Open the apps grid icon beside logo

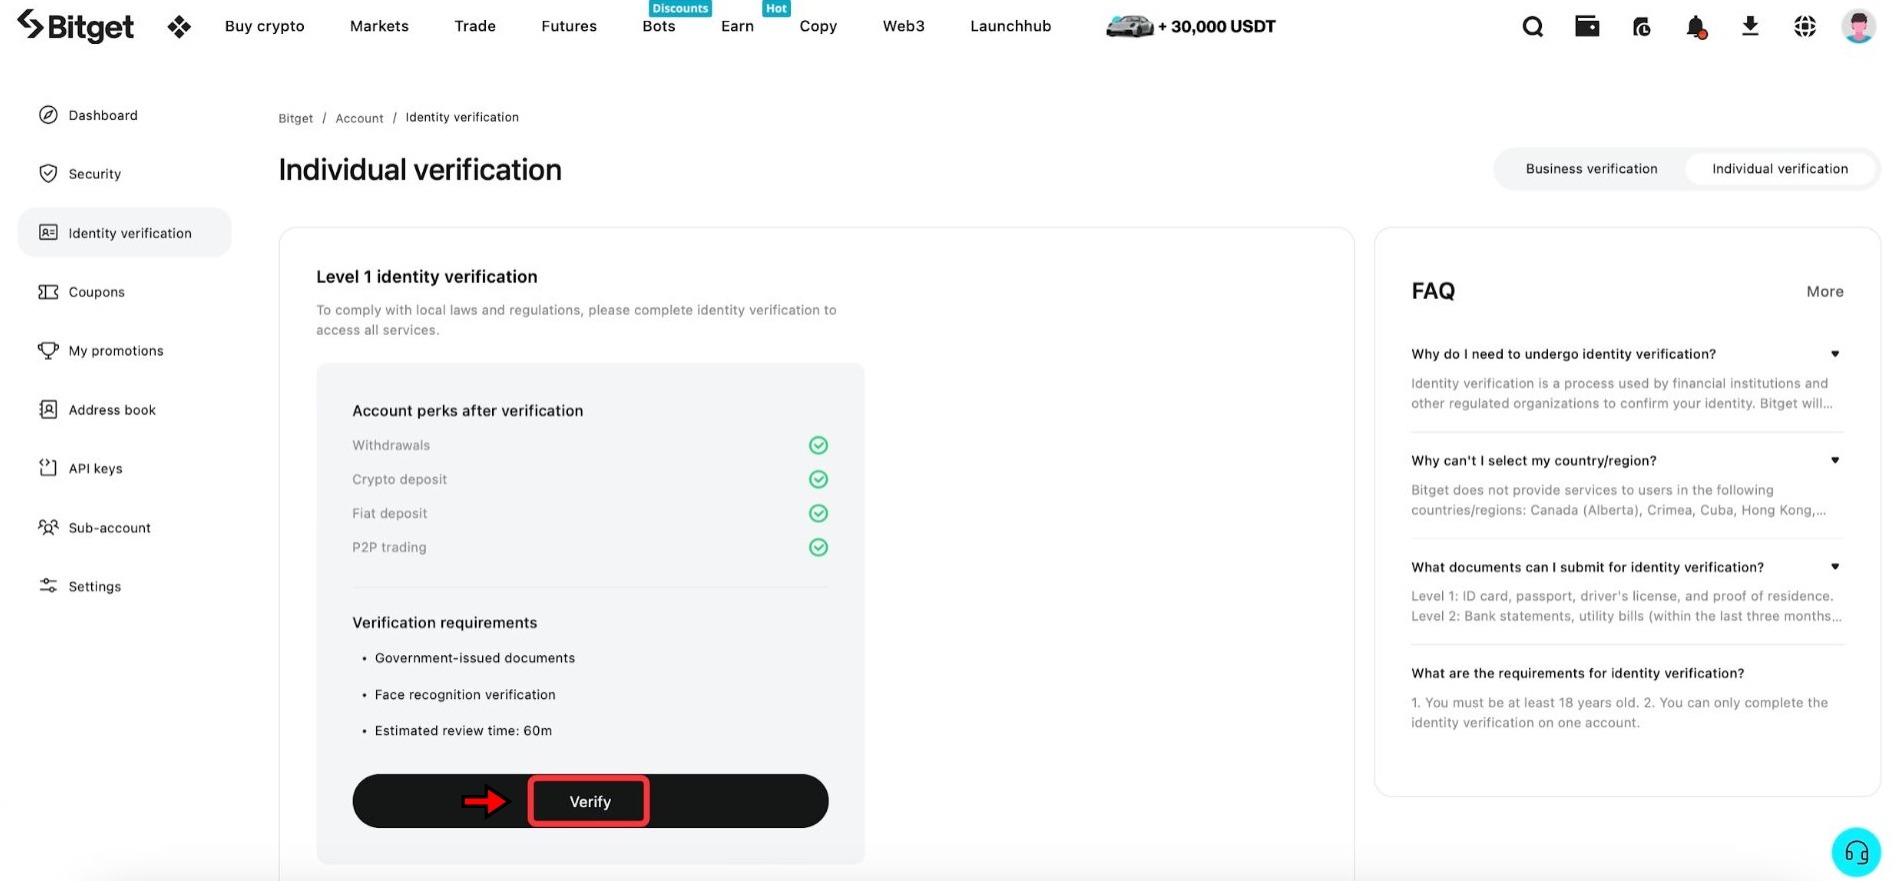[x=179, y=27]
